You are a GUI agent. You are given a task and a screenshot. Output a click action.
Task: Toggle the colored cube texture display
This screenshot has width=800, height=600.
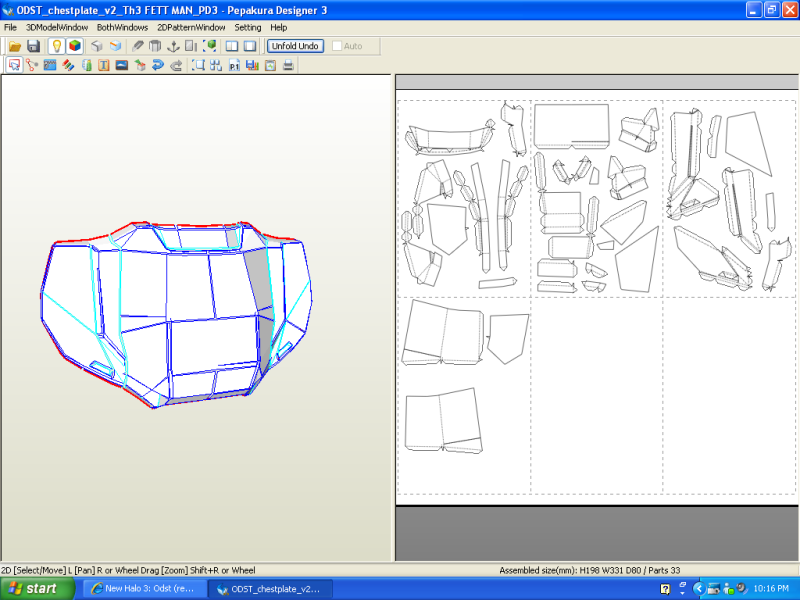75,46
